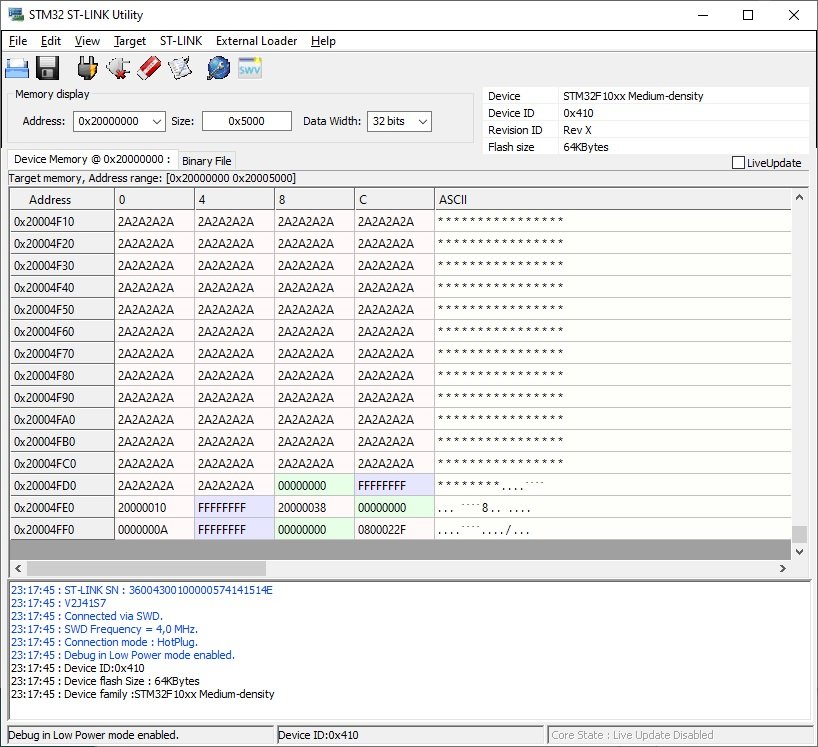Click the horizontal scroll-left arrow
Screen dimensions: 818x747
coord(18,568)
